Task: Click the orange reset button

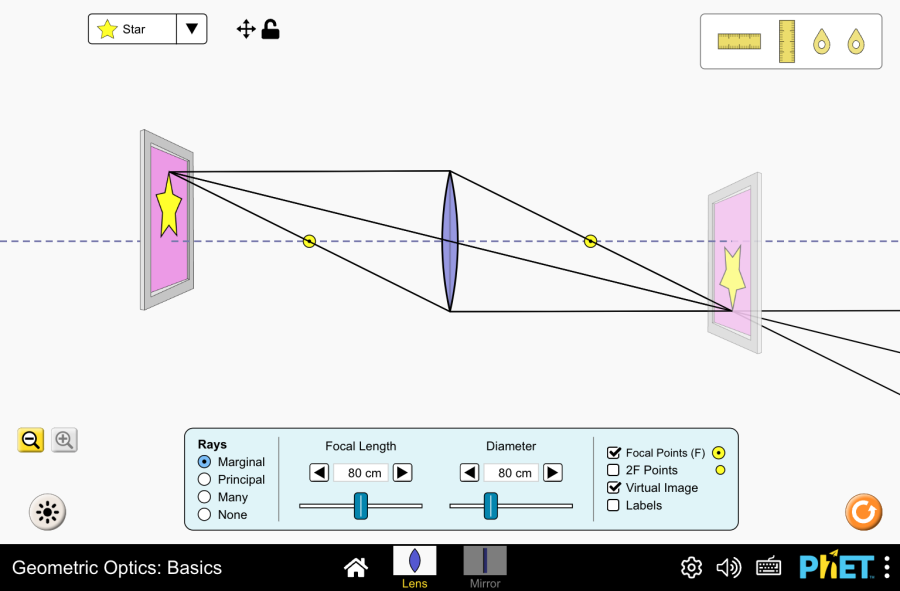Action: (863, 512)
